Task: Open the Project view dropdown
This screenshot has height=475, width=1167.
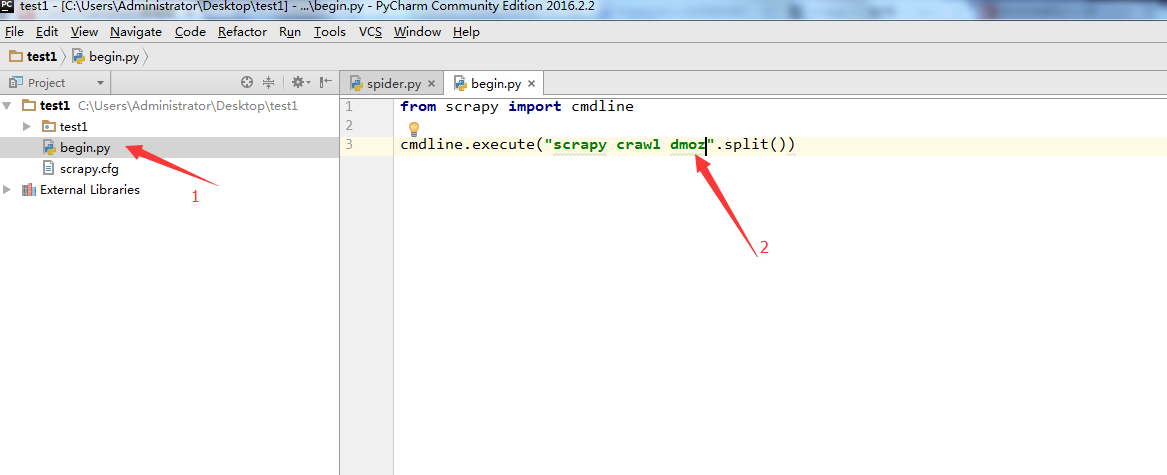Action: click(x=100, y=83)
